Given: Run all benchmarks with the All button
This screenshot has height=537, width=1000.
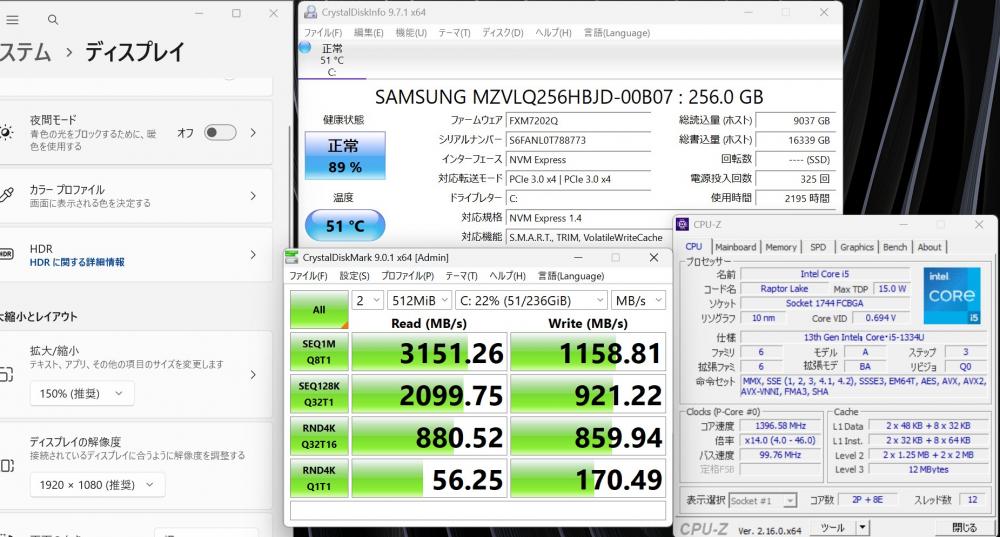Looking at the screenshot, I should tap(319, 310).
